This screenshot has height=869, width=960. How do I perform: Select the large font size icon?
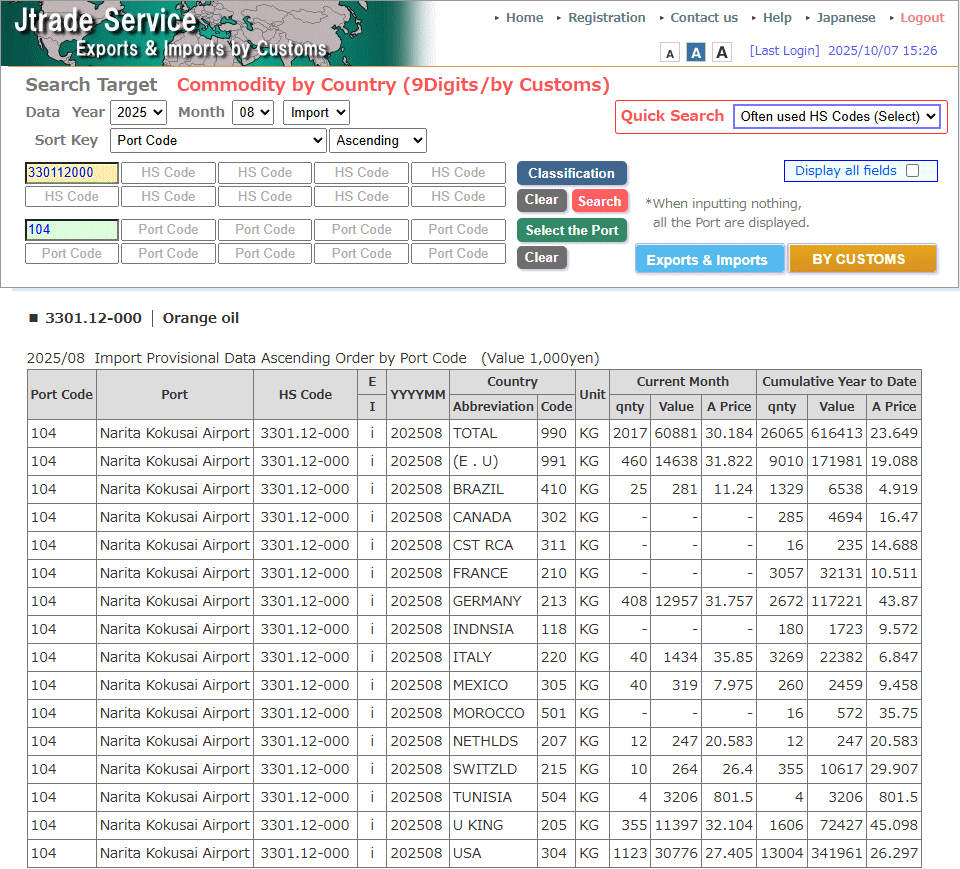click(x=722, y=53)
